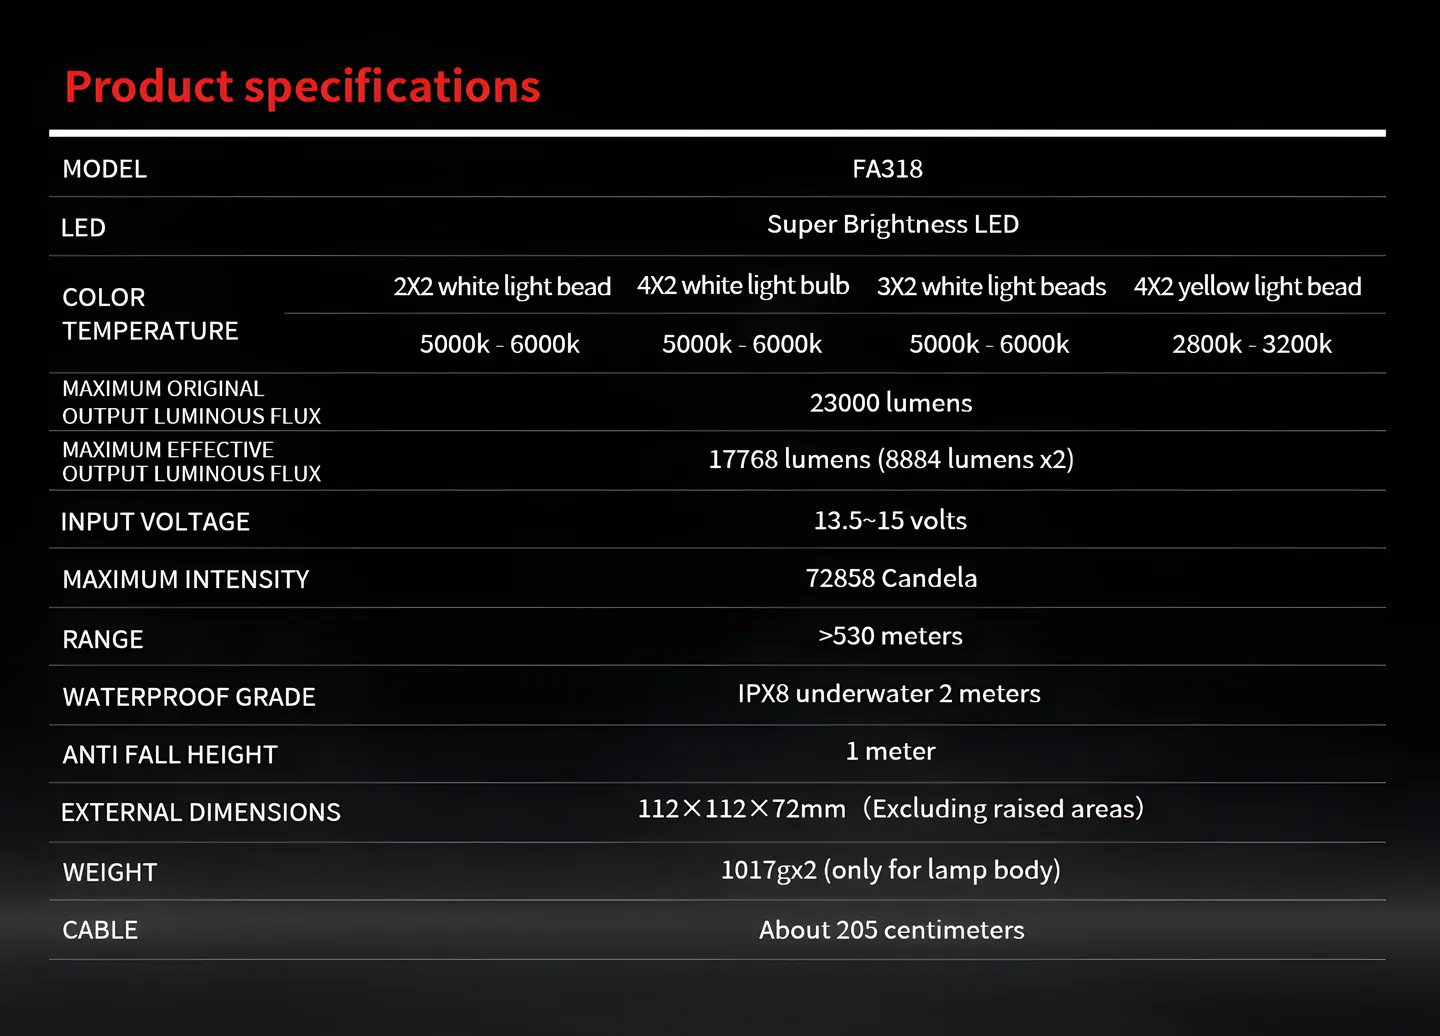1440x1036 pixels.
Task: Select the MODEL row label
Action: (104, 169)
